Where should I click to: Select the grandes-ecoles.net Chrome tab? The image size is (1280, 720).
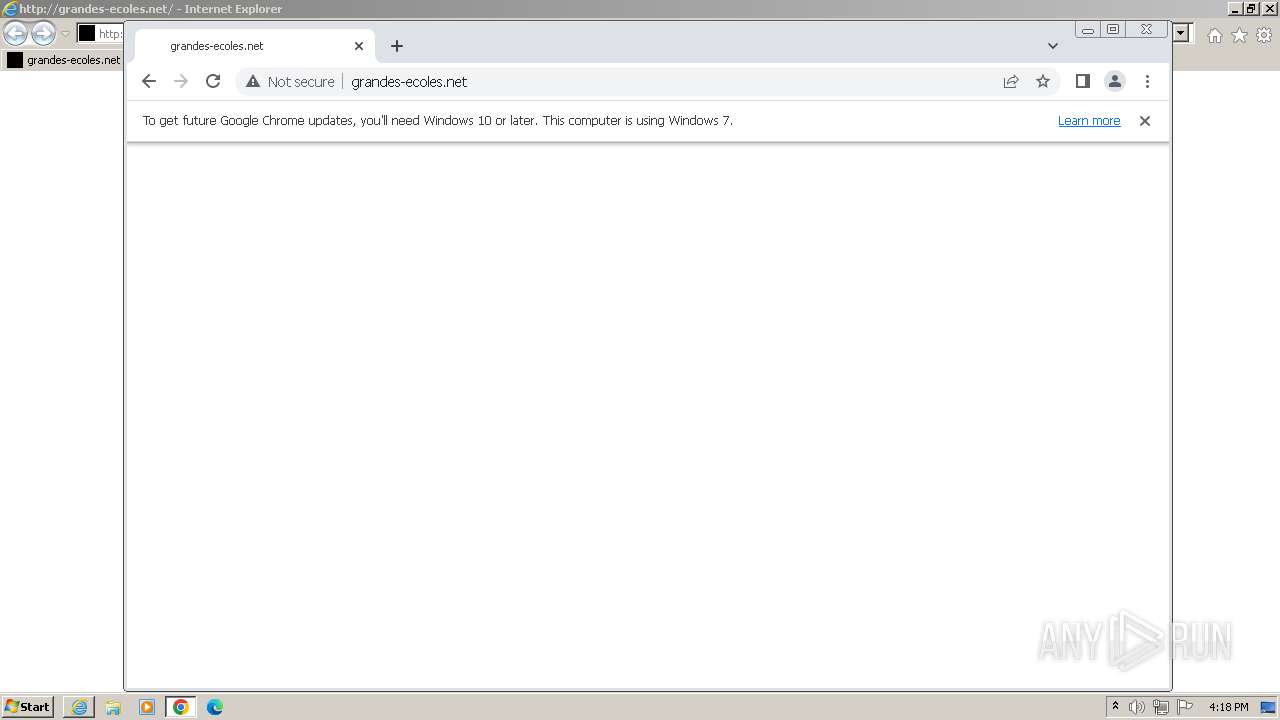tap(255, 46)
